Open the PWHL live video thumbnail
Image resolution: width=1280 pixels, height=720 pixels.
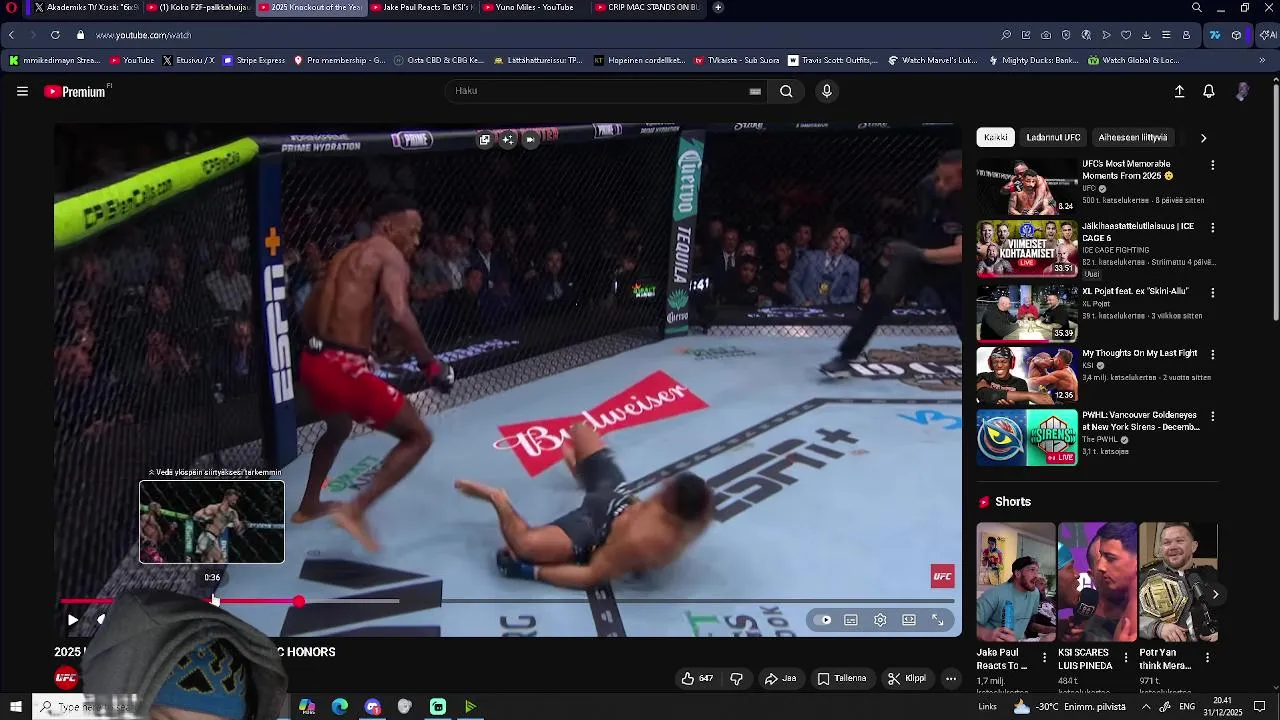tap(1027, 438)
